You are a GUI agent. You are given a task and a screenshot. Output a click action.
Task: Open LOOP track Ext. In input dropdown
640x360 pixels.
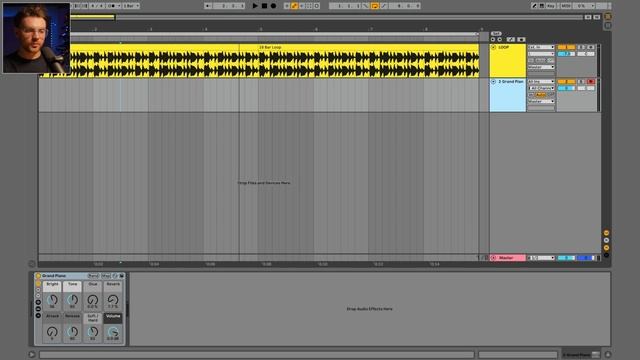click(x=541, y=47)
